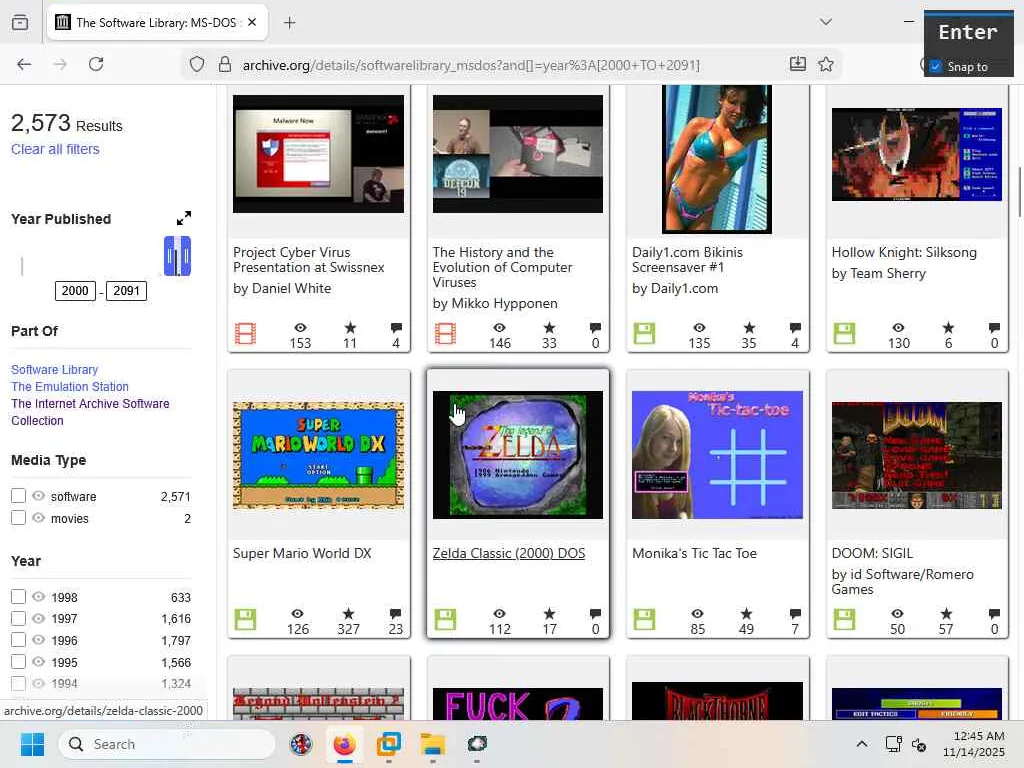Hide year 1997 with its eye icon

click(x=39, y=618)
